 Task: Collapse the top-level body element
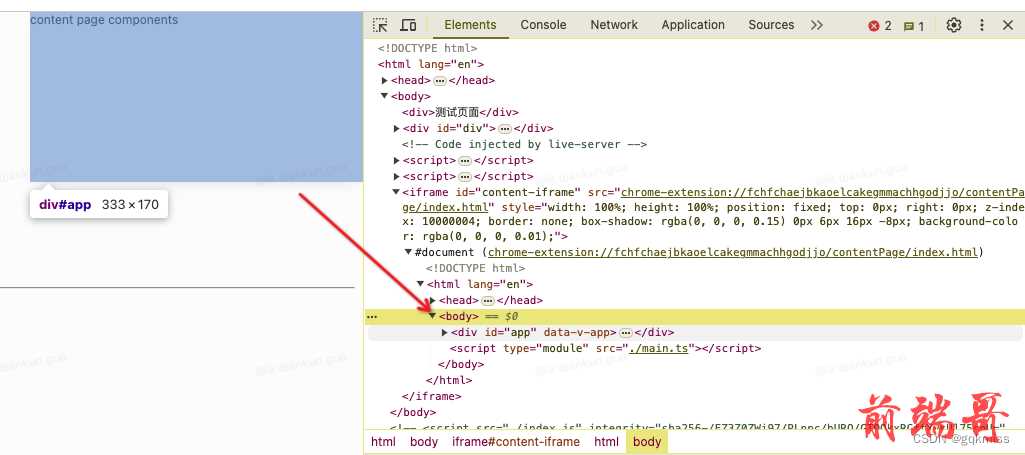point(385,96)
